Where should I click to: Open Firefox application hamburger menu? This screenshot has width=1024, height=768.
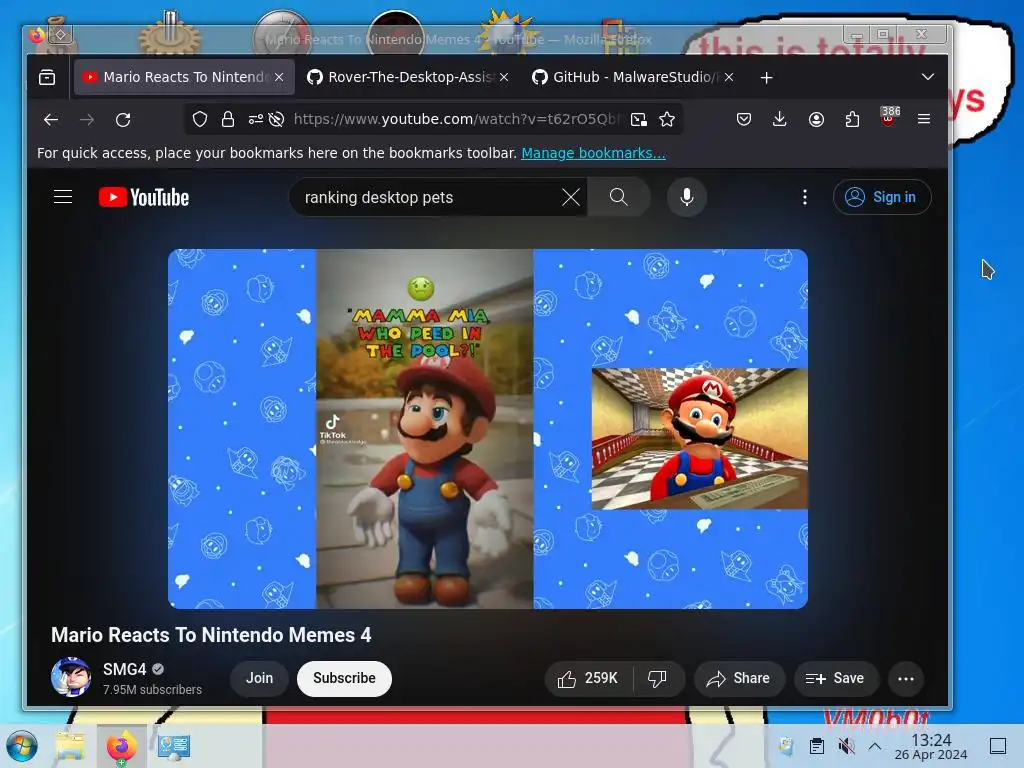[x=923, y=119]
